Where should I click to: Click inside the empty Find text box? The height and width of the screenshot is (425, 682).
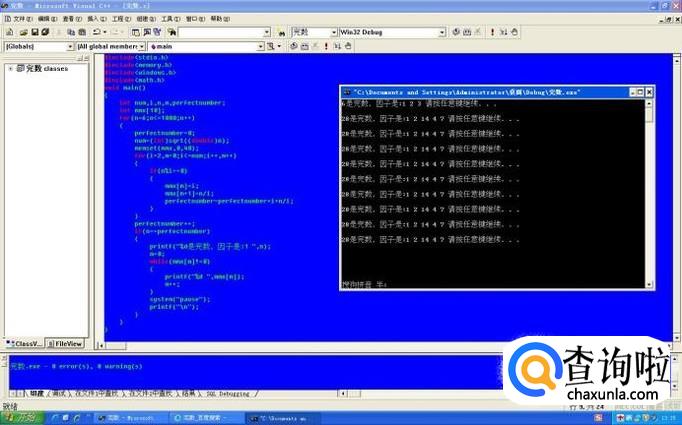[x=221, y=33]
